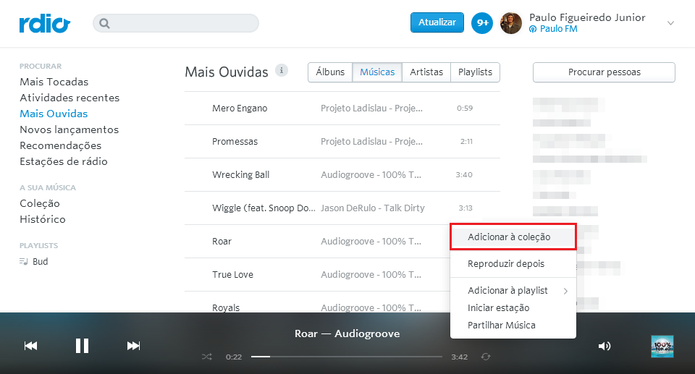Image resolution: width=695 pixels, height=374 pixels.
Task: Open Histórico in sidebar
Action: (43, 219)
